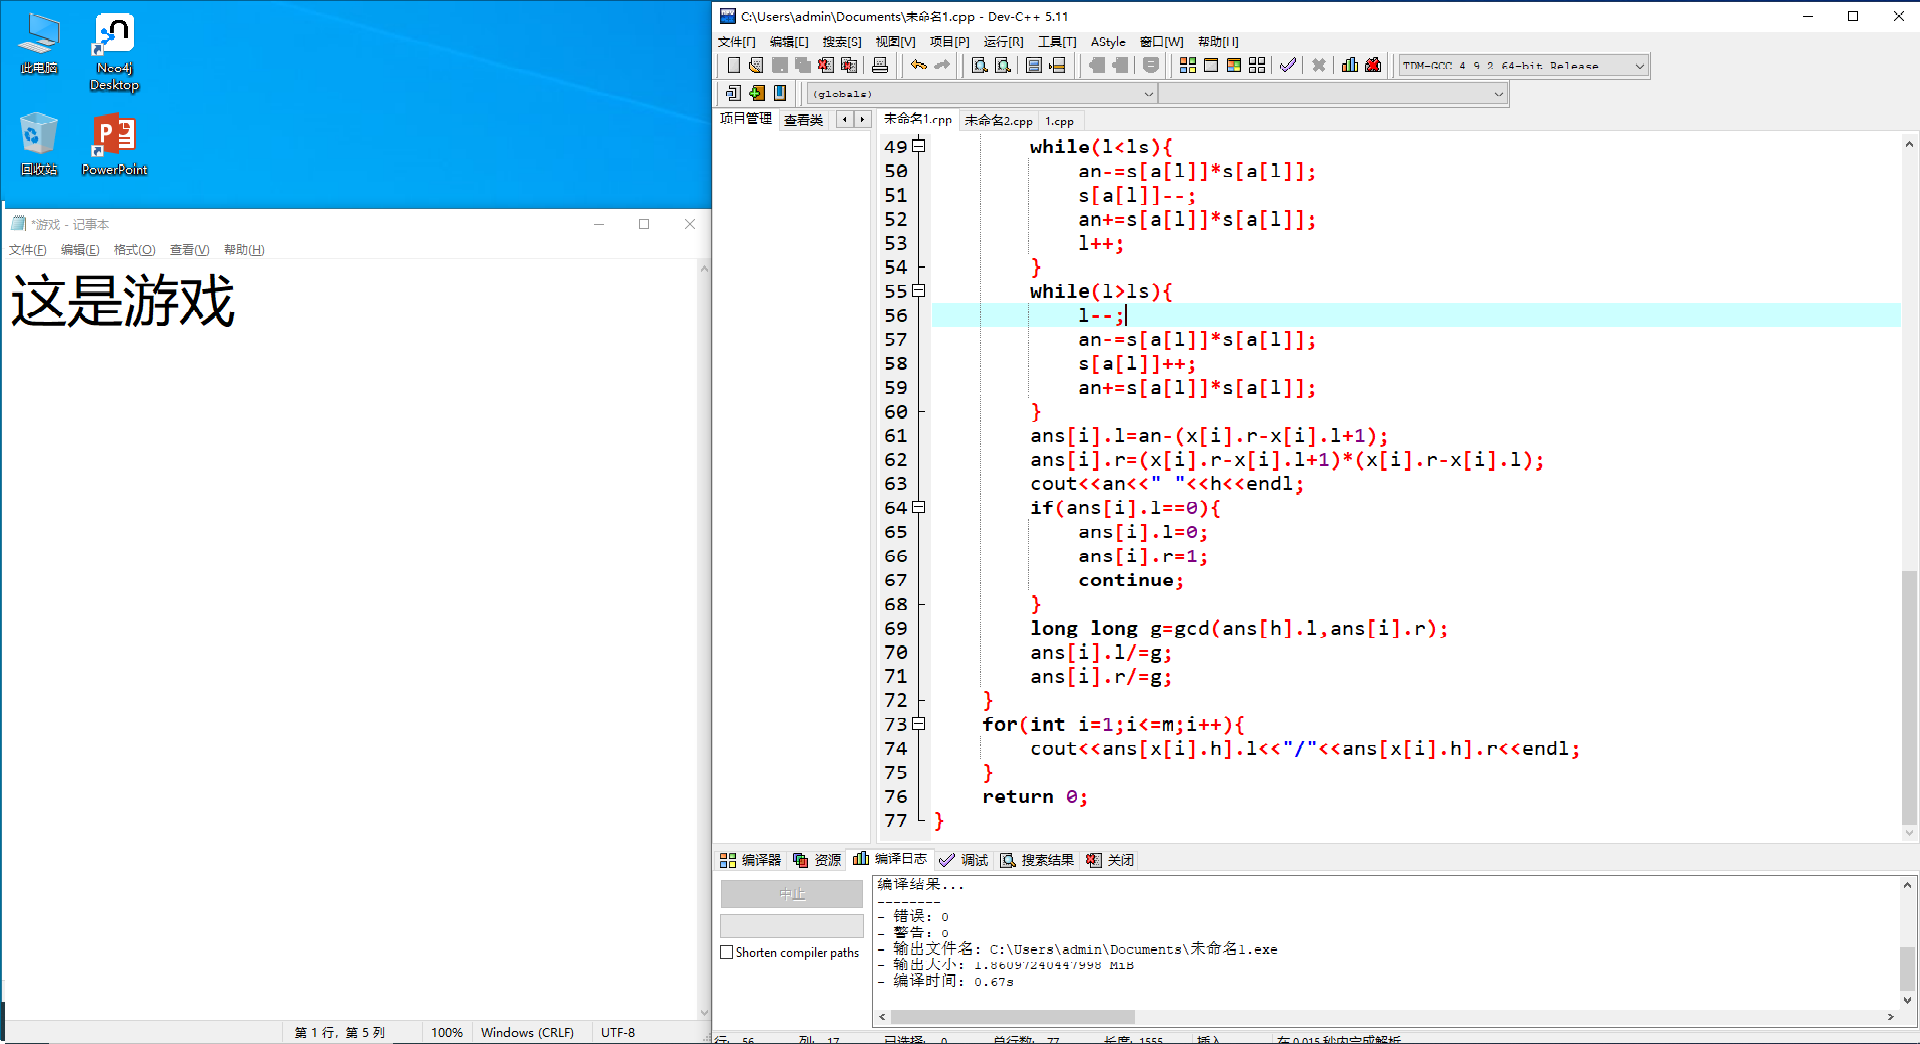This screenshot has width=1920, height=1044.
Task: Collapse the code fold at line 64
Action: (x=919, y=507)
